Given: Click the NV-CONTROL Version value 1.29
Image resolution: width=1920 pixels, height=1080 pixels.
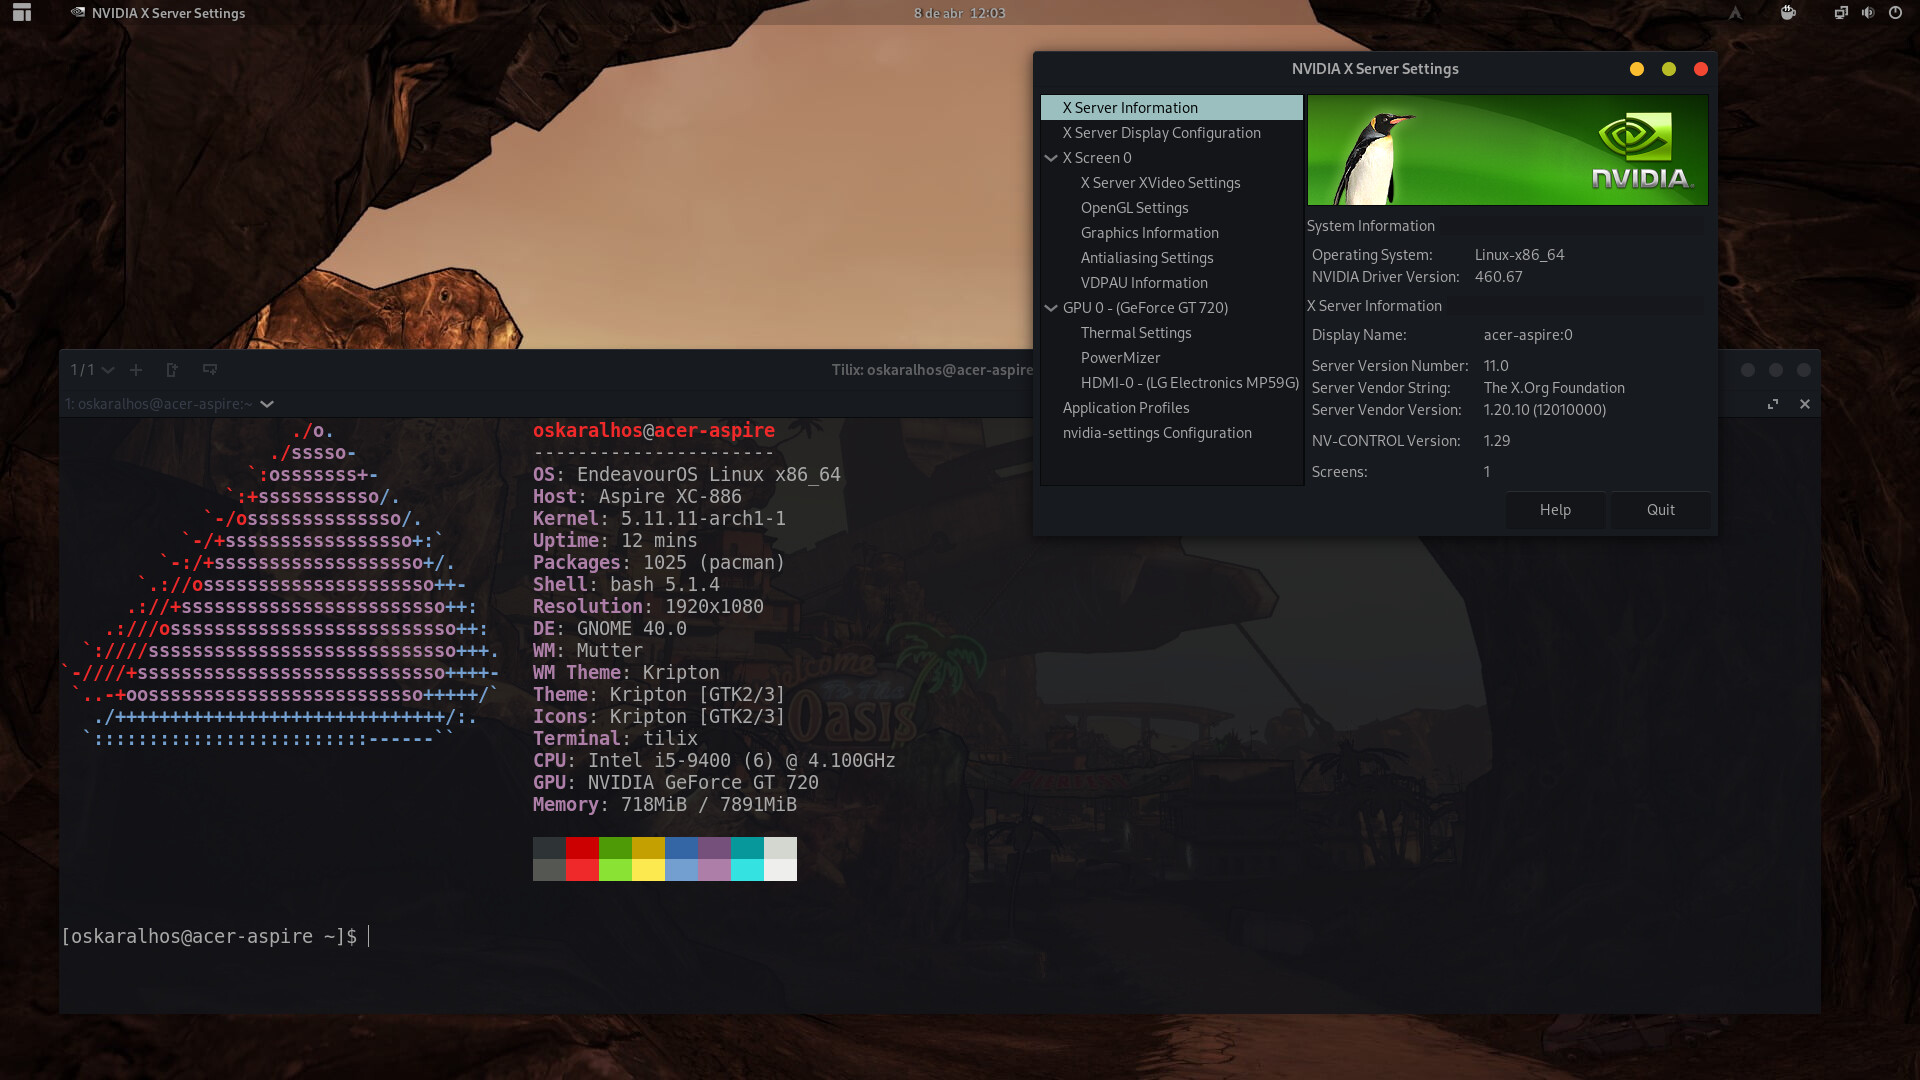Looking at the screenshot, I should pos(1497,441).
